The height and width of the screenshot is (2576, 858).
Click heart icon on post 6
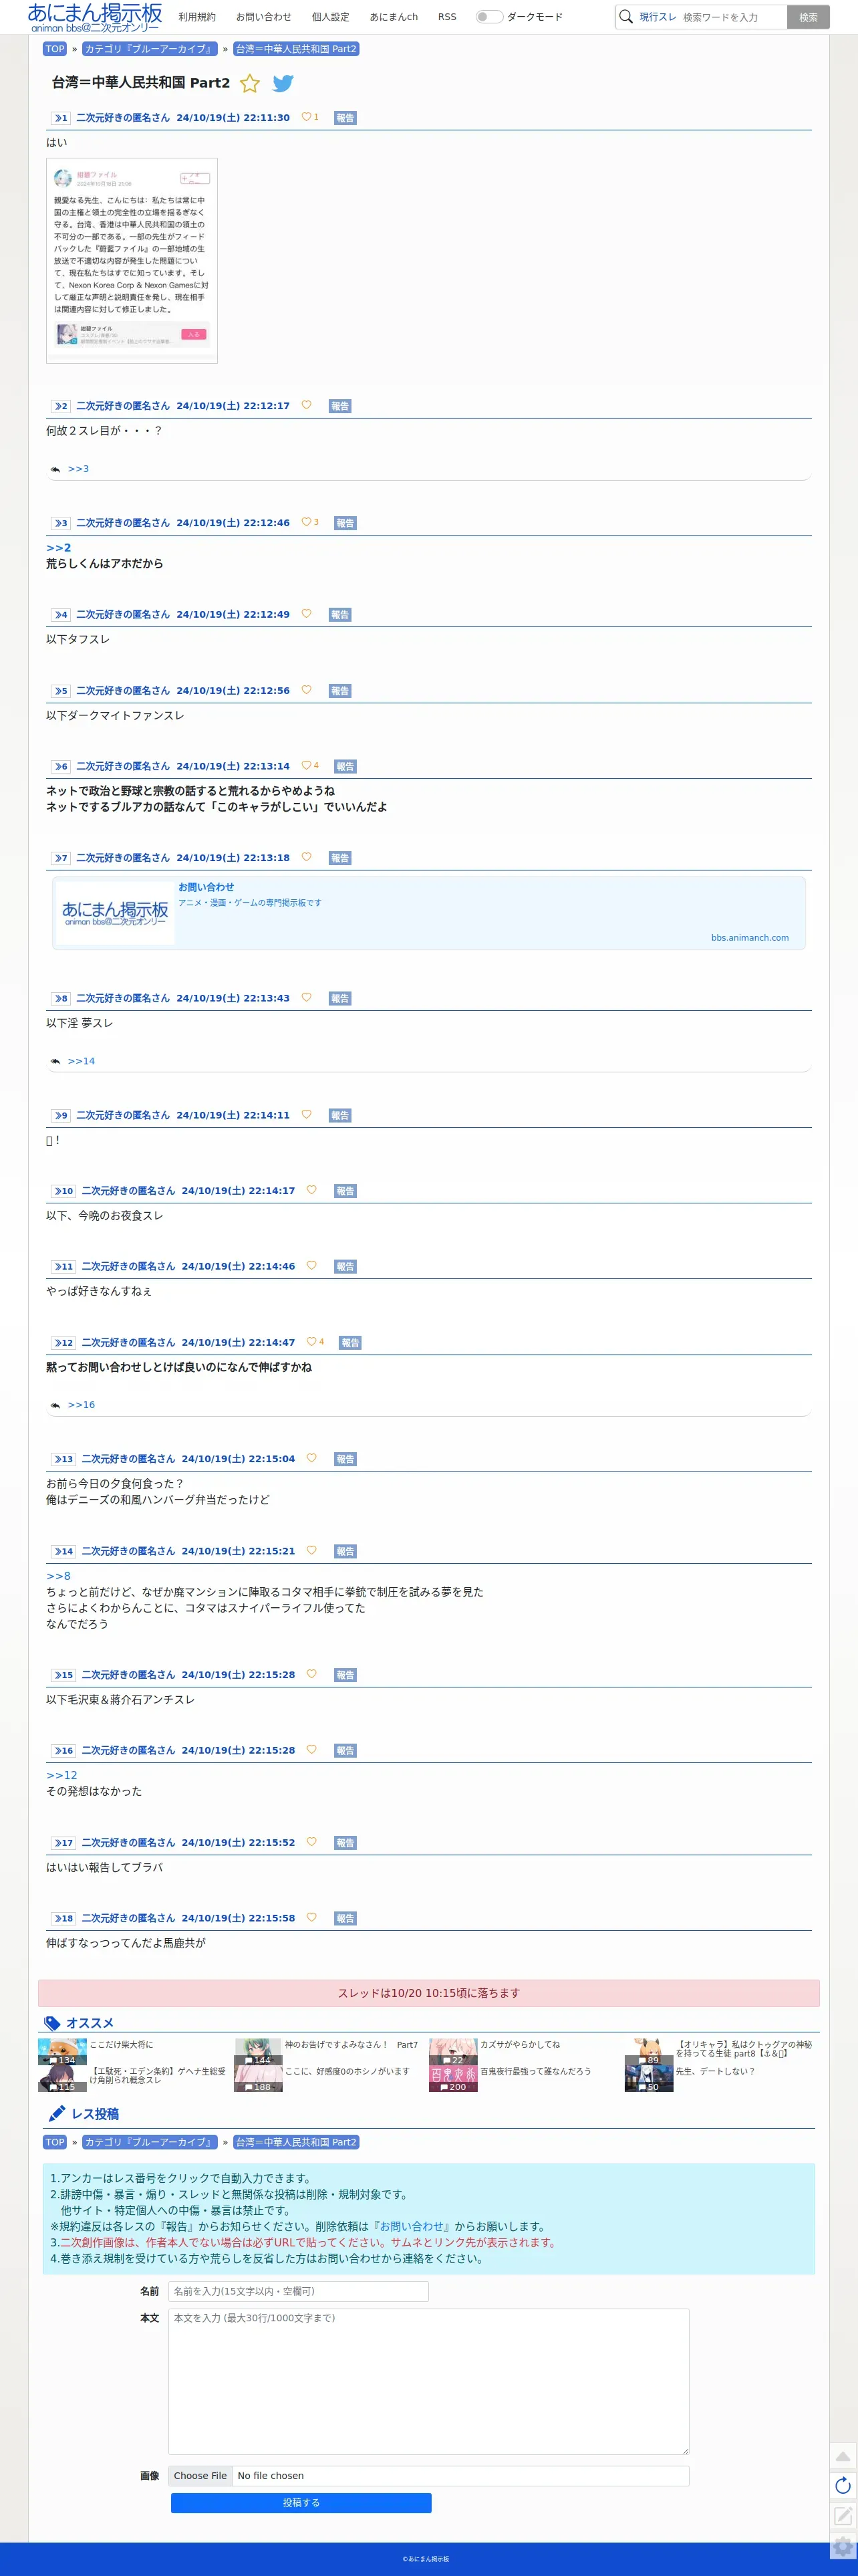(x=306, y=766)
